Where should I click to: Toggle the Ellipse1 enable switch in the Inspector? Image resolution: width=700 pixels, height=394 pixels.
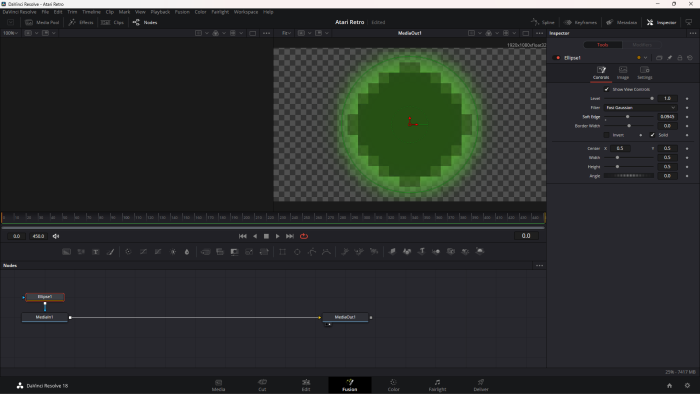(557, 58)
